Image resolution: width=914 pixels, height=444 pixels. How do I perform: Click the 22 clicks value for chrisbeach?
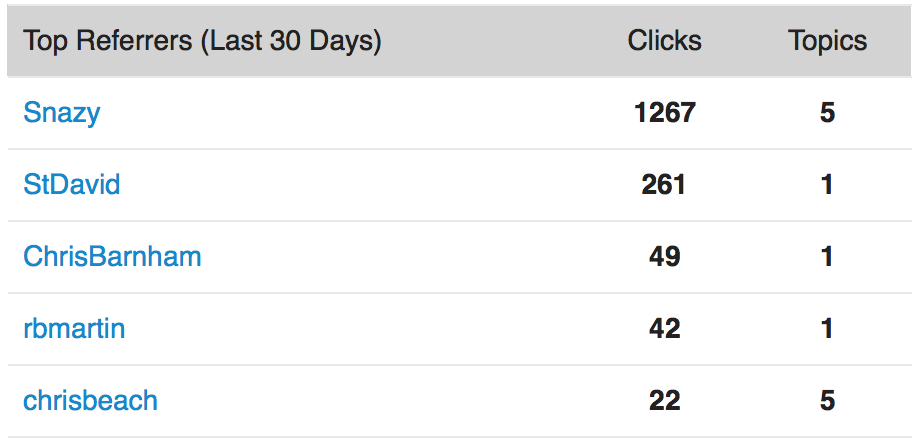[x=664, y=401]
